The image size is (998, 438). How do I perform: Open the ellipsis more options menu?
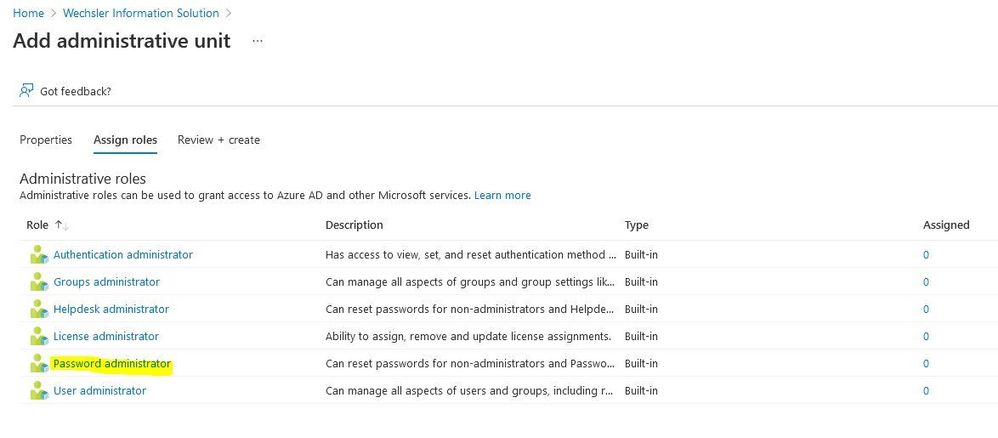click(258, 41)
